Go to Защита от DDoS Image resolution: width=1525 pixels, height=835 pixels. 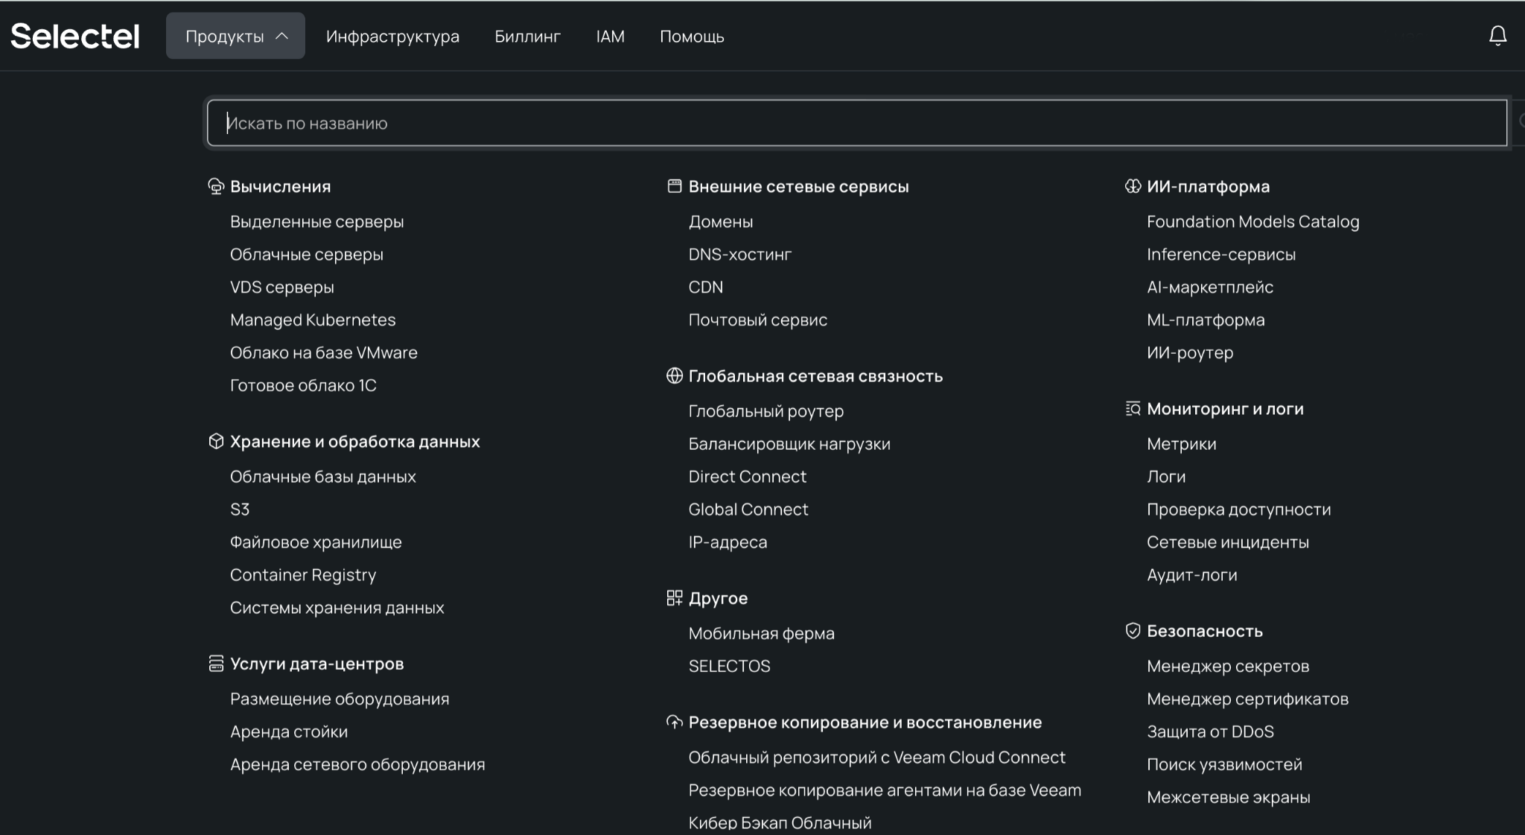(1210, 731)
